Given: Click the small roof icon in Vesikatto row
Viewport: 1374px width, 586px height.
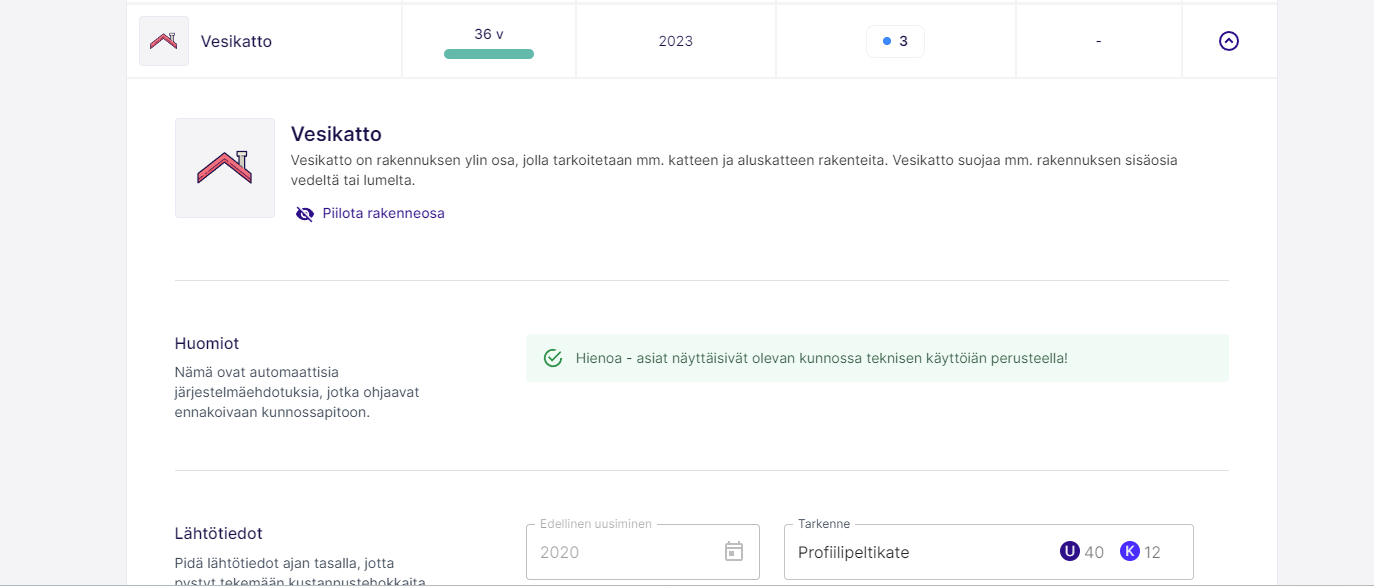Looking at the screenshot, I should tap(164, 41).
